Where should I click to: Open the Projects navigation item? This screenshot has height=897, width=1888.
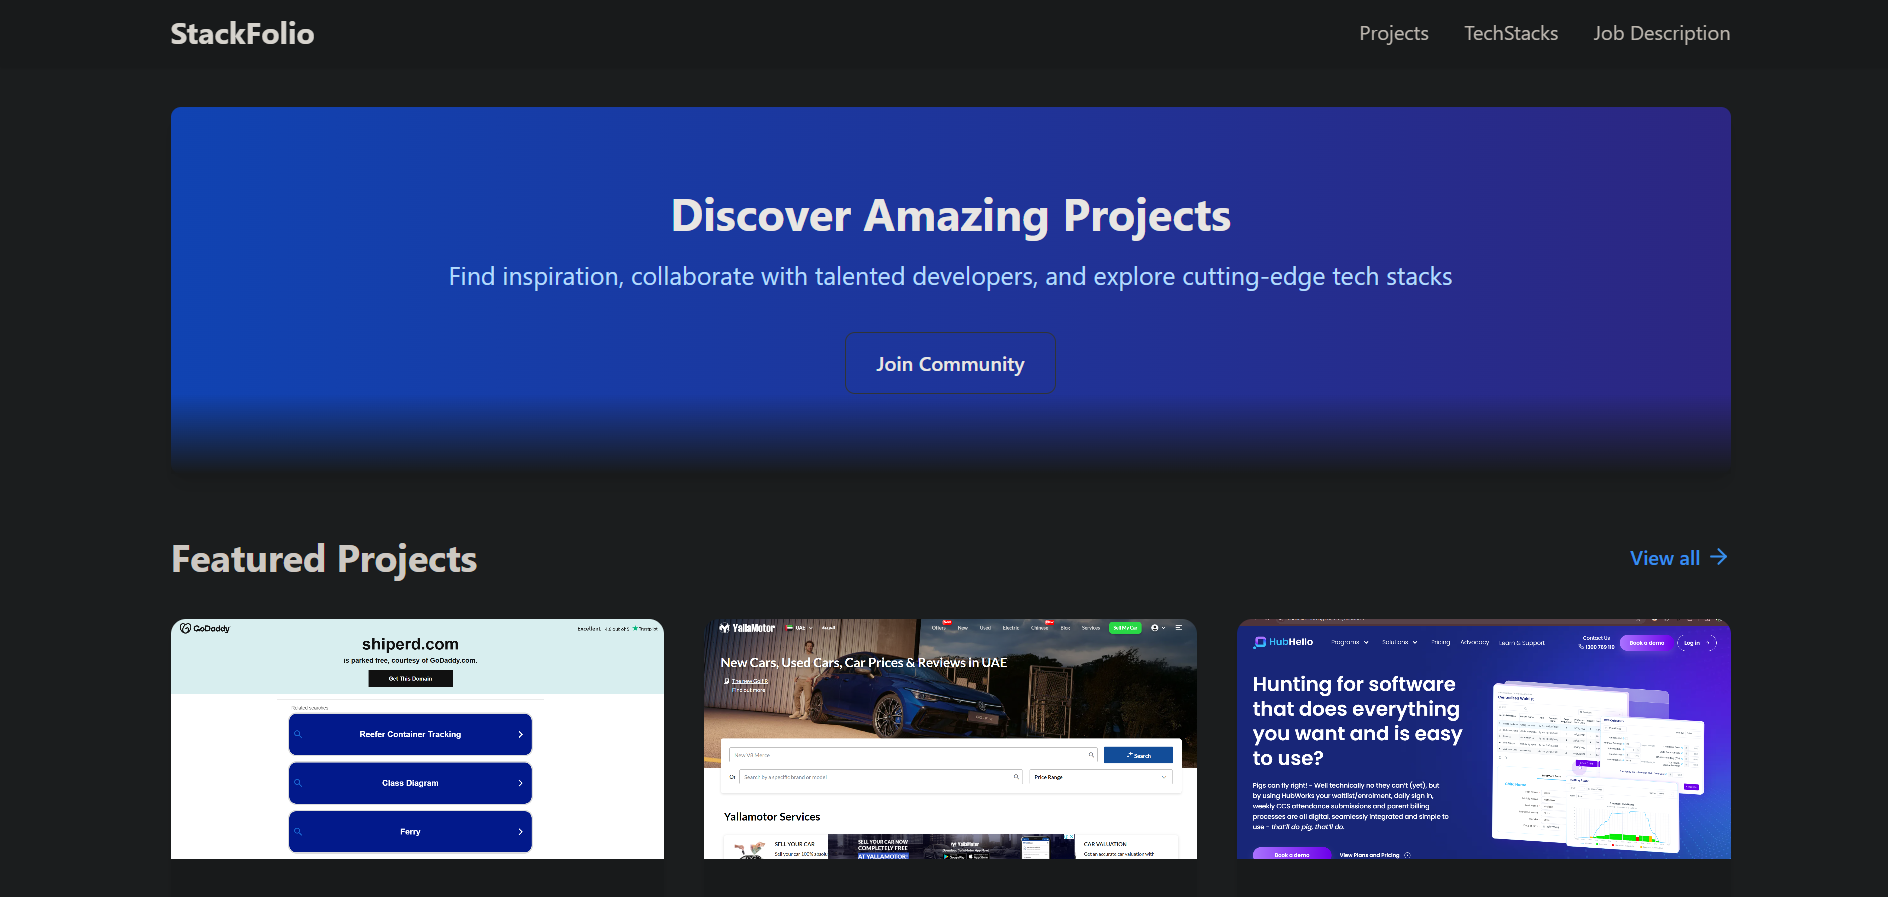pyautogui.click(x=1393, y=34)
